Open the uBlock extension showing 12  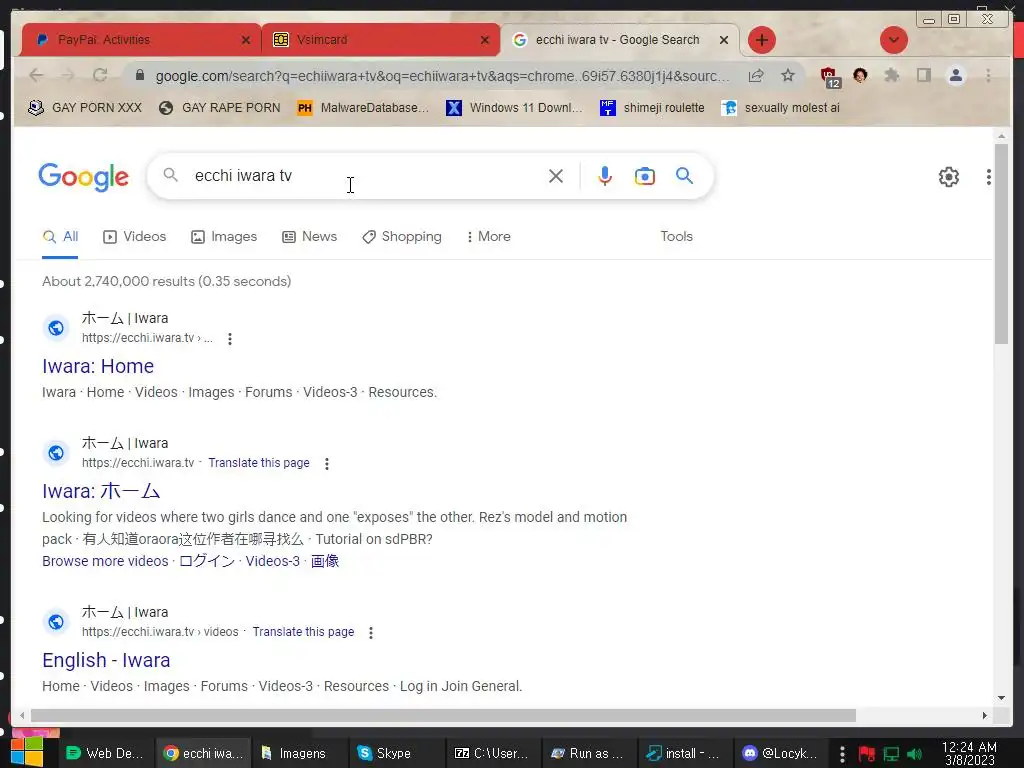coord(829,76)
